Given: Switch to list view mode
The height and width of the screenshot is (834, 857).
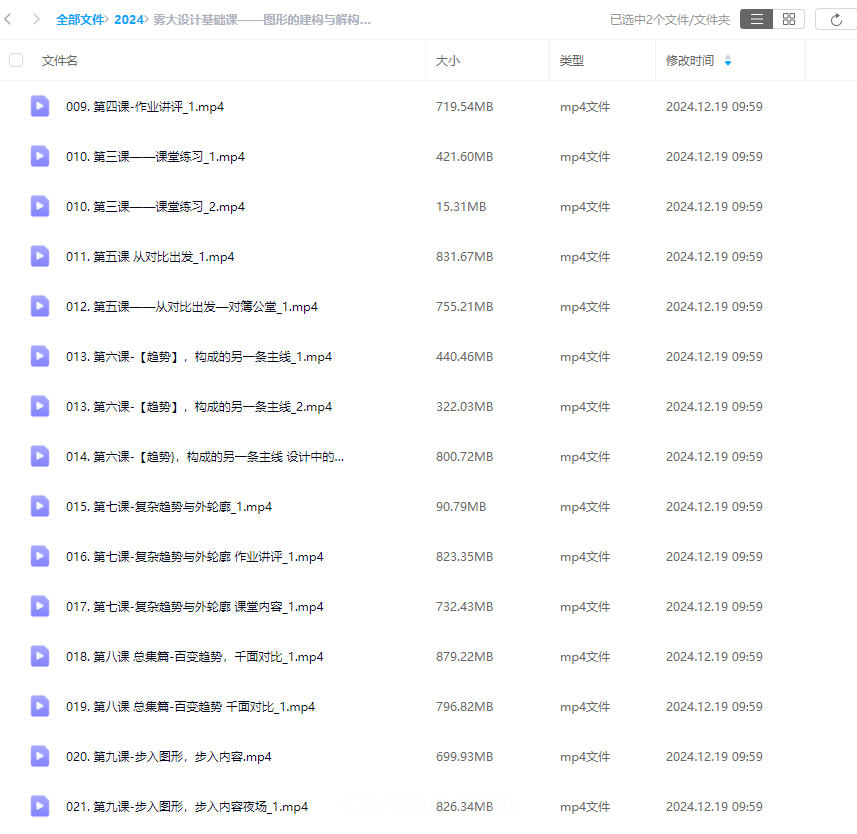Looking at the screenshot, I should (756, 19).
